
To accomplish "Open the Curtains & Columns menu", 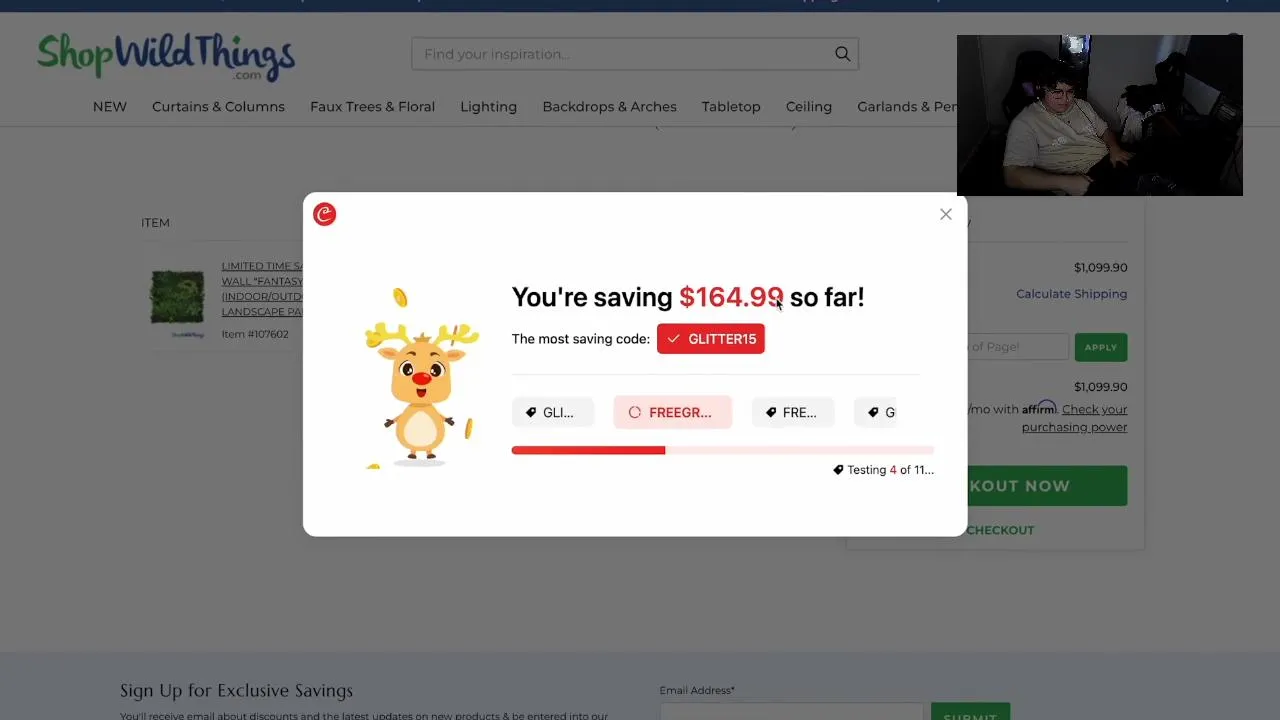I will point(218,107).
